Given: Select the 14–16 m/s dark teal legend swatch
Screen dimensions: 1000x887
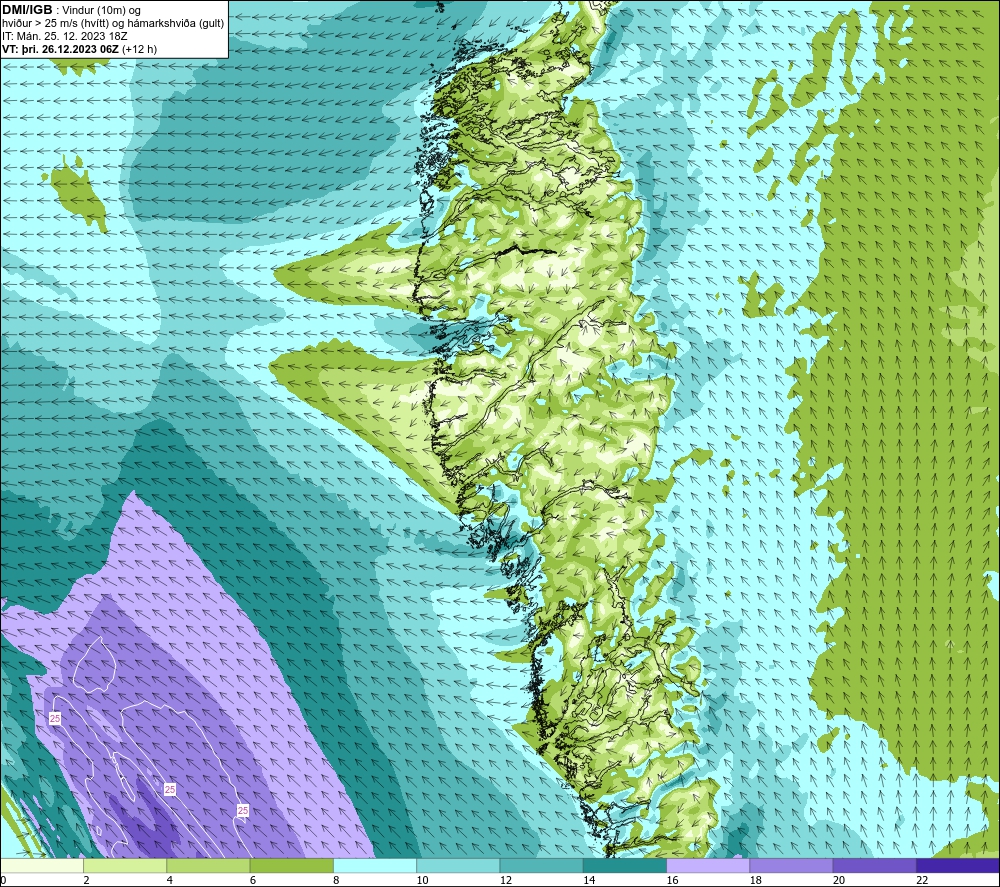Looking at the screenshot, I should [x=625, y=865].
